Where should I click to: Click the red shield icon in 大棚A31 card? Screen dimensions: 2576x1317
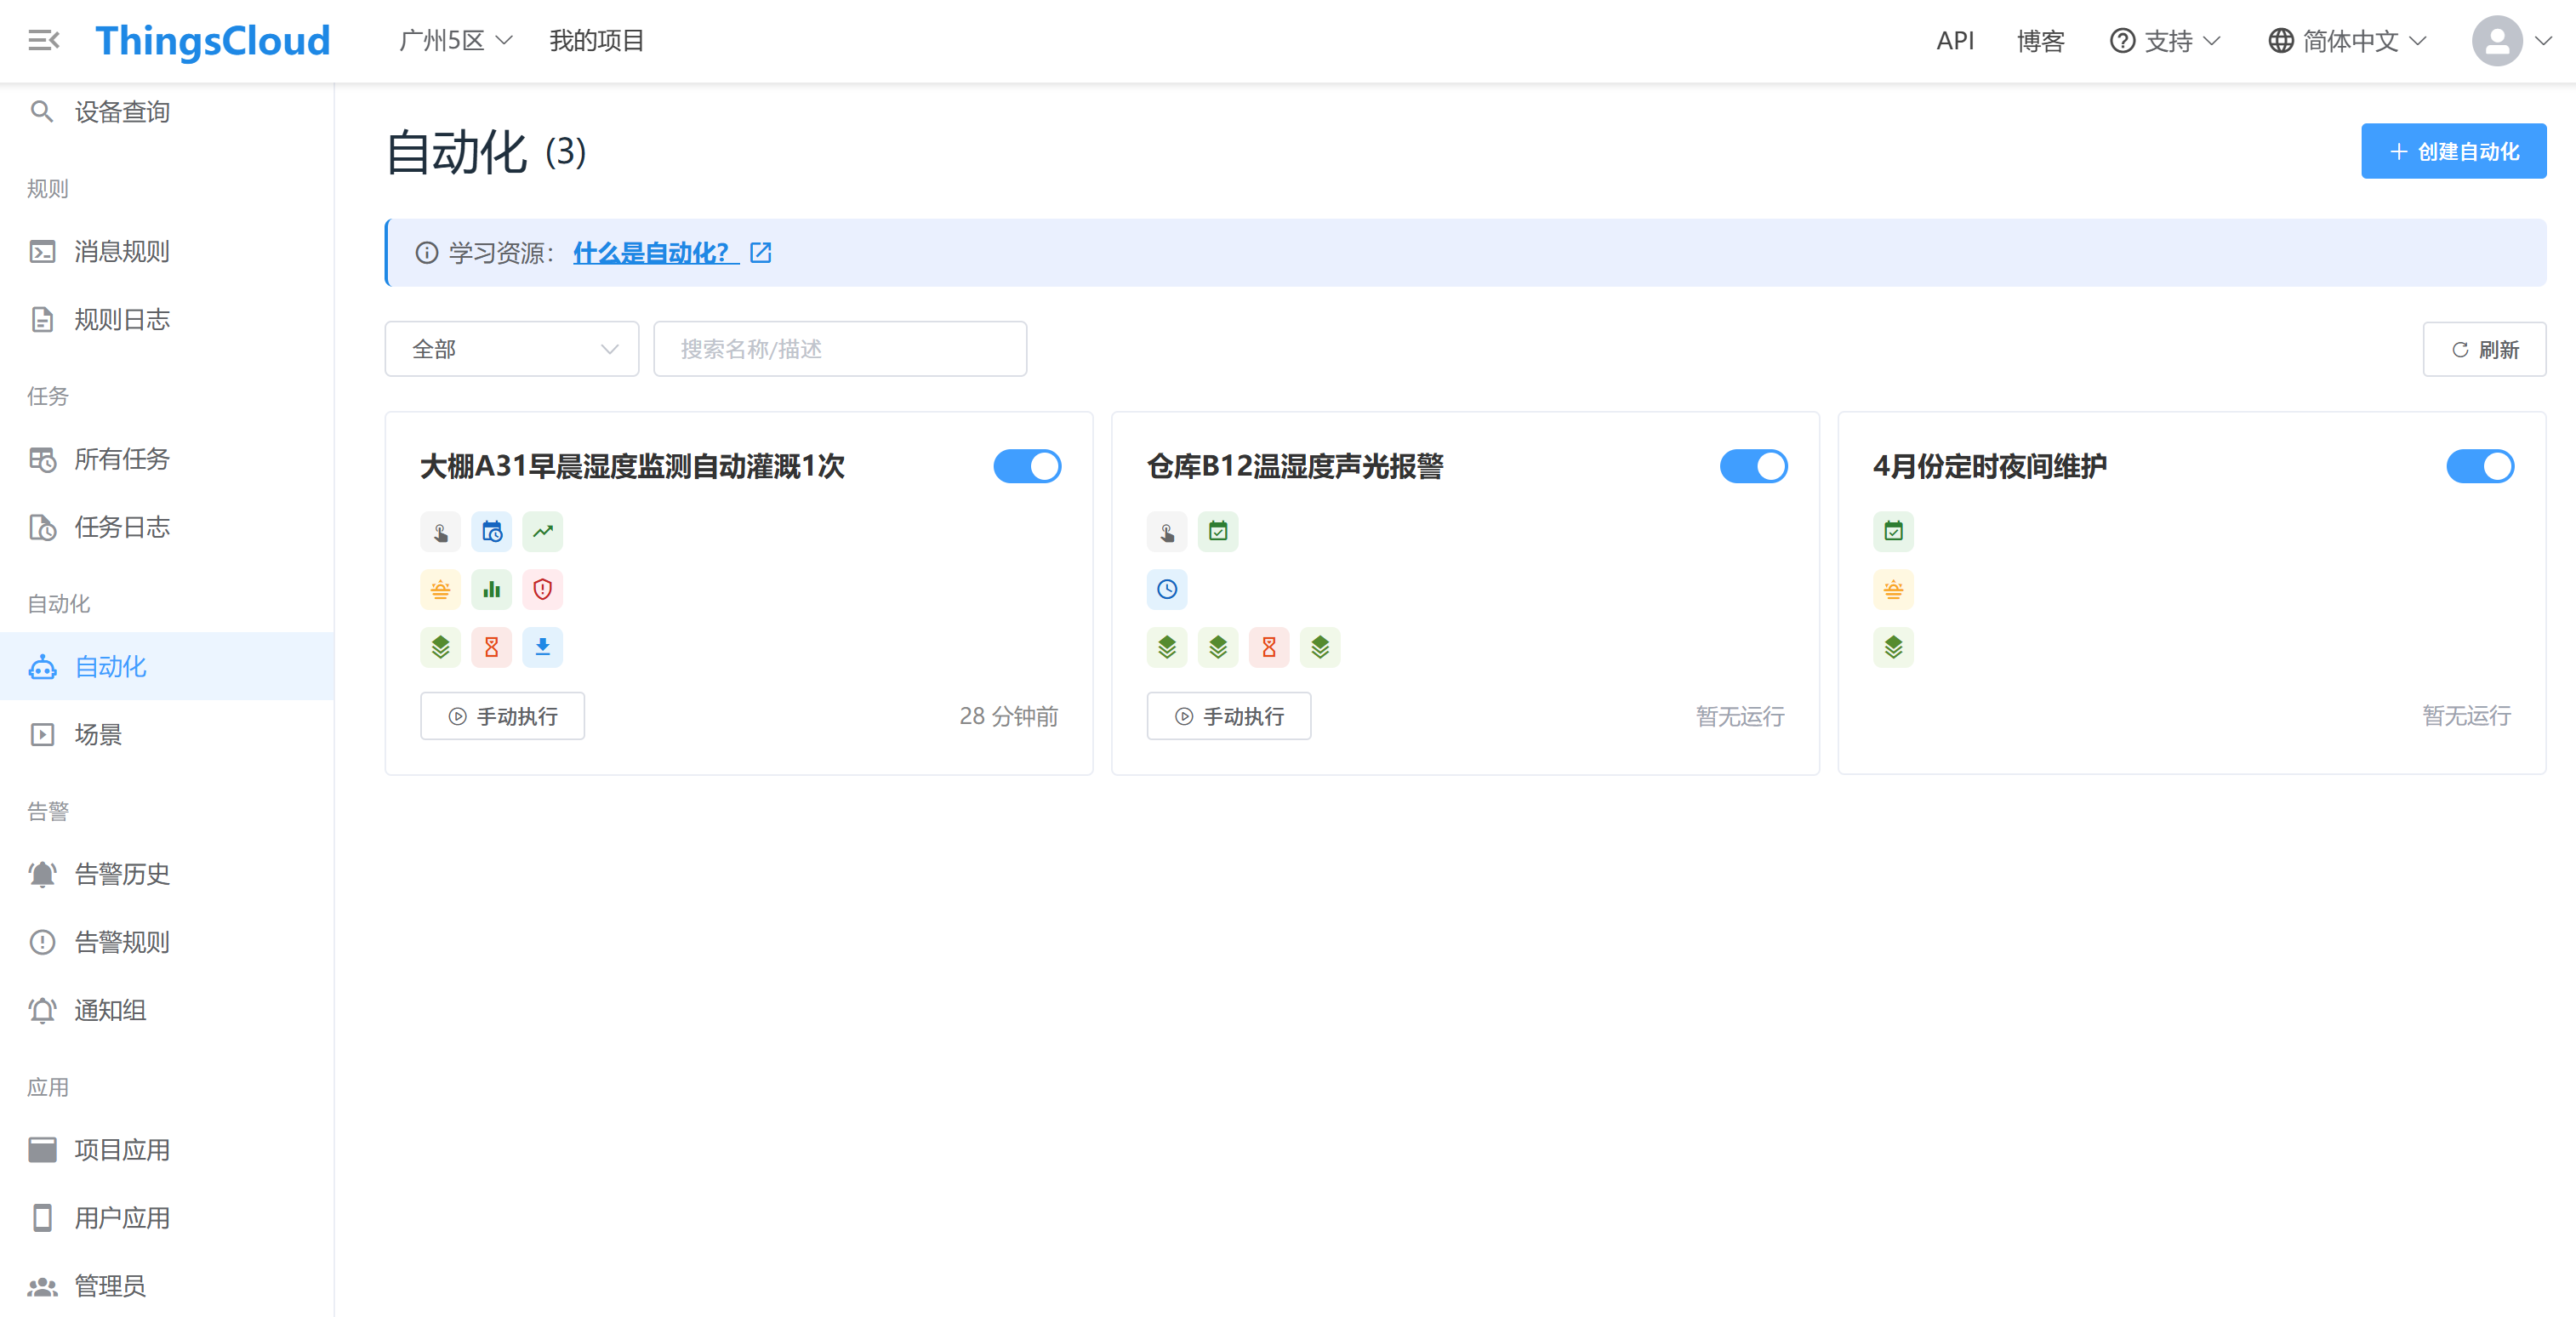(x=542, y=590)
